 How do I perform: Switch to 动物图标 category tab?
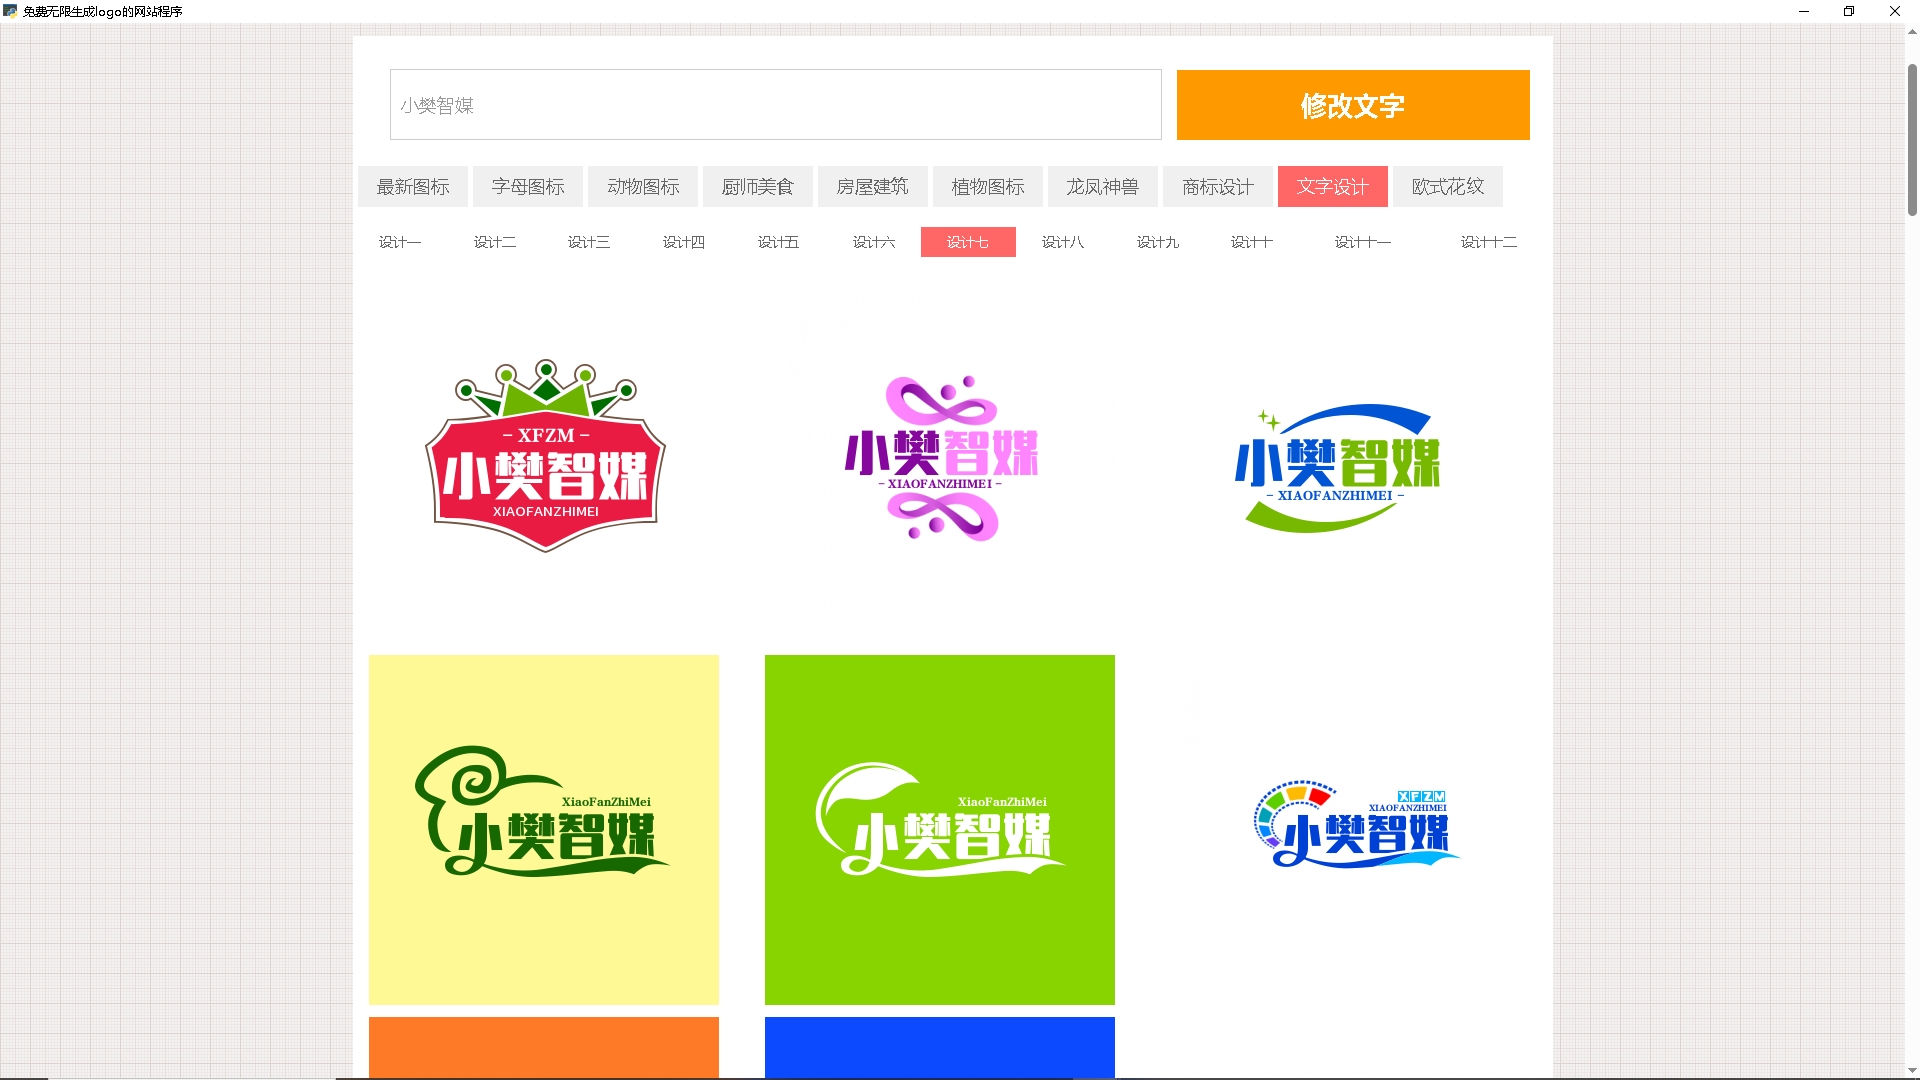[643, 187]
